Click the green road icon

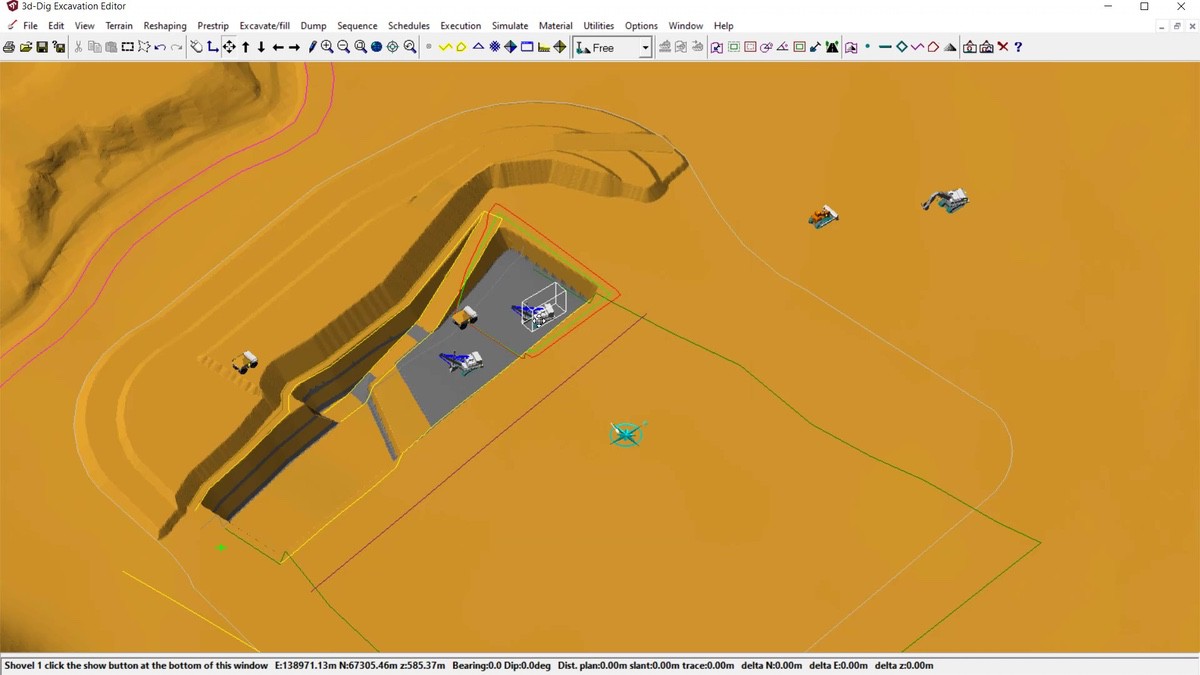click(832, 47)
